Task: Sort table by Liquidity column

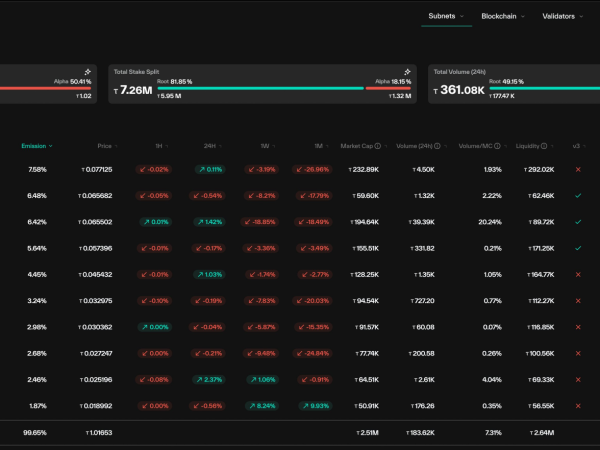Action: [535, 146]
